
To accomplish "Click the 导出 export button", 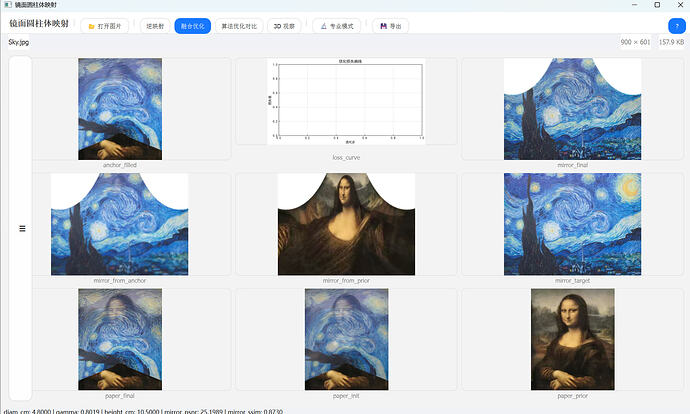I will click(390, 26).
